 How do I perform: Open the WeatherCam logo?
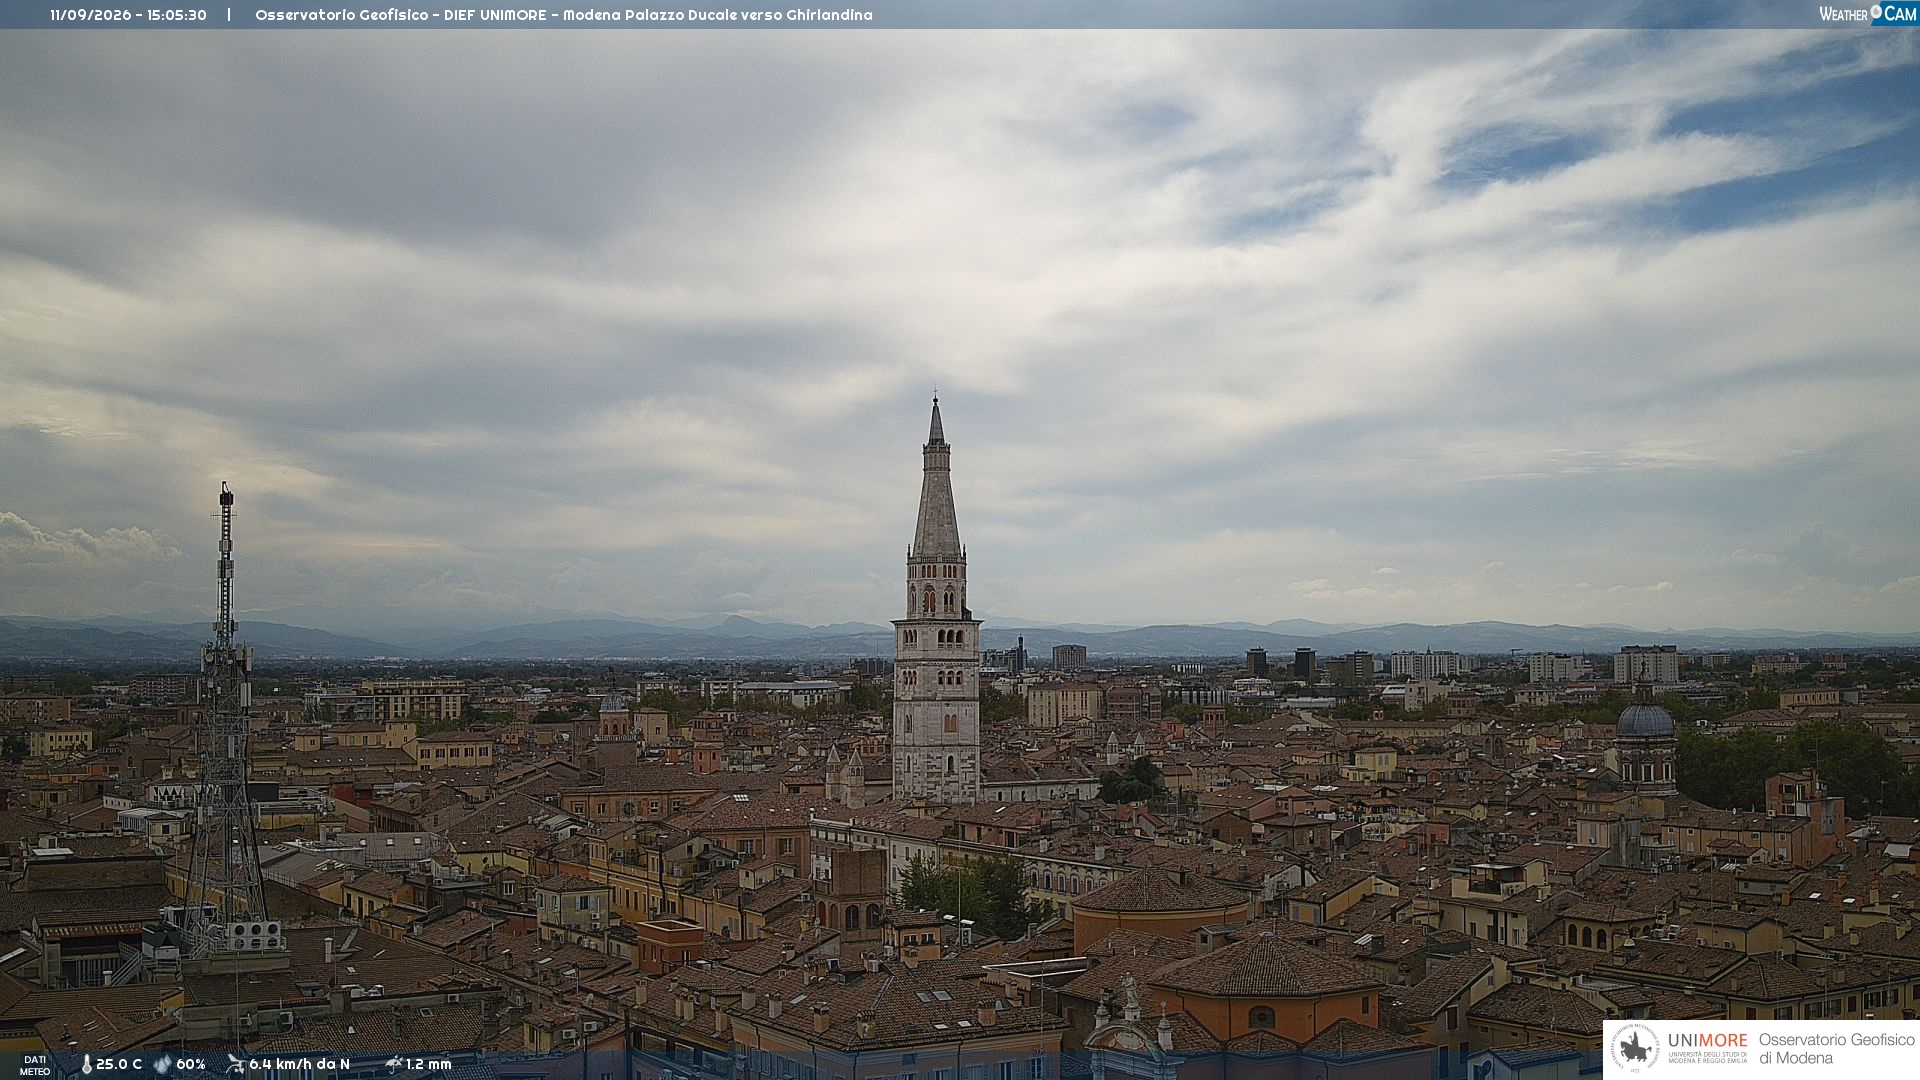click(x=1867, y=14)
